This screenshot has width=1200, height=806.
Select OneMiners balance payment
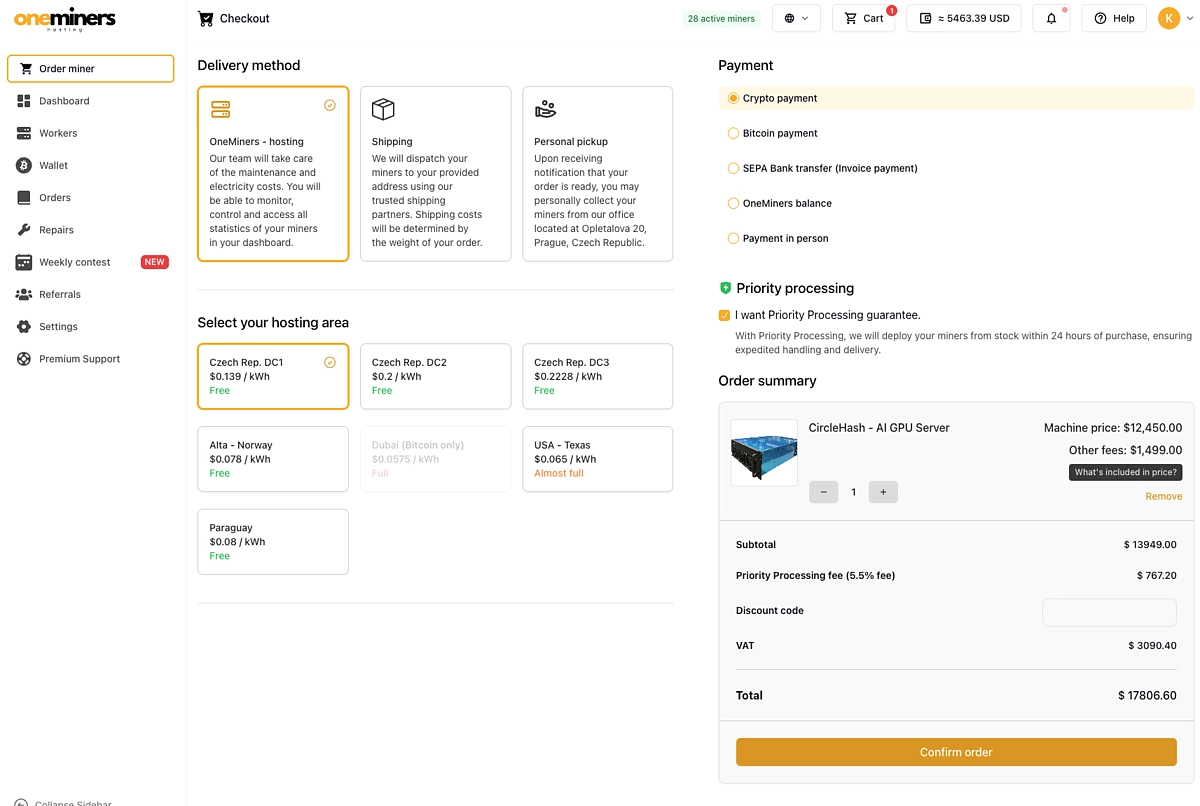(779, 203)
